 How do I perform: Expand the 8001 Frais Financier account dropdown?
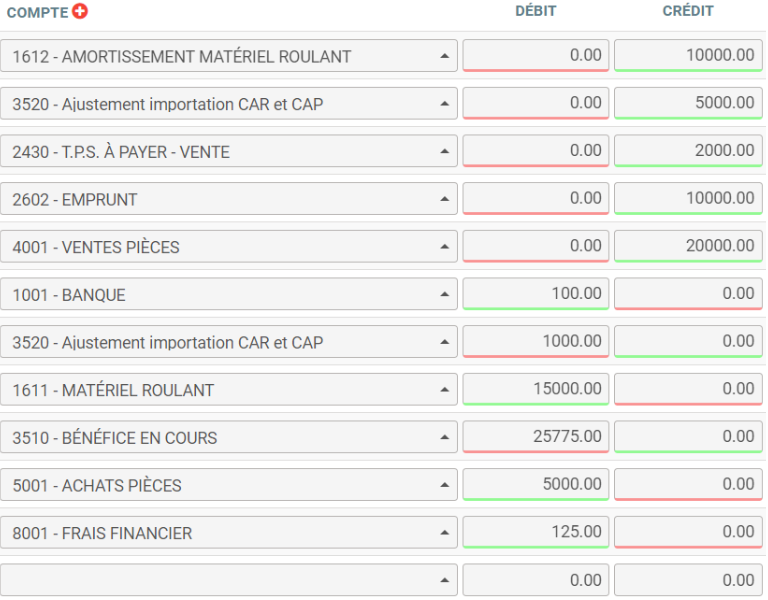pos(229,533)
